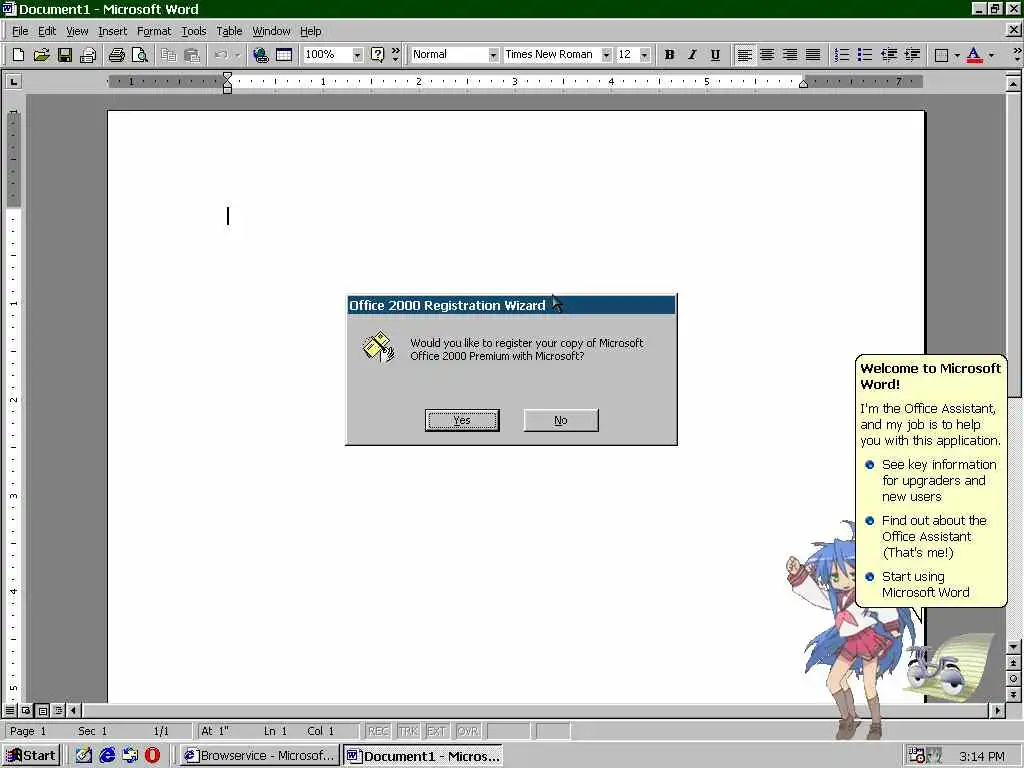
Task: Apply bulleted list formatting
Action: pyautogui.click(x=865, y=55)
